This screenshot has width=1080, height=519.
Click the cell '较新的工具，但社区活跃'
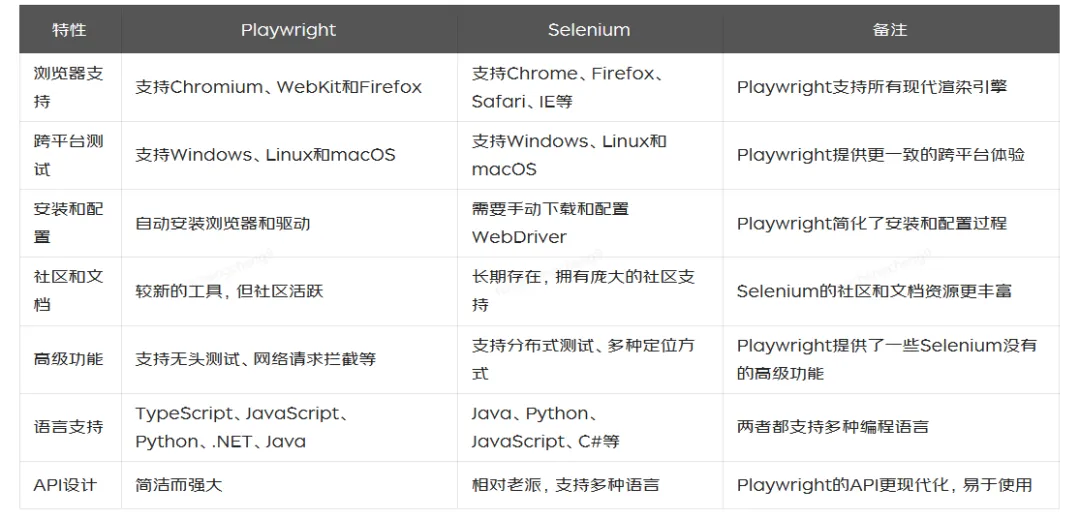pos(230,291)
